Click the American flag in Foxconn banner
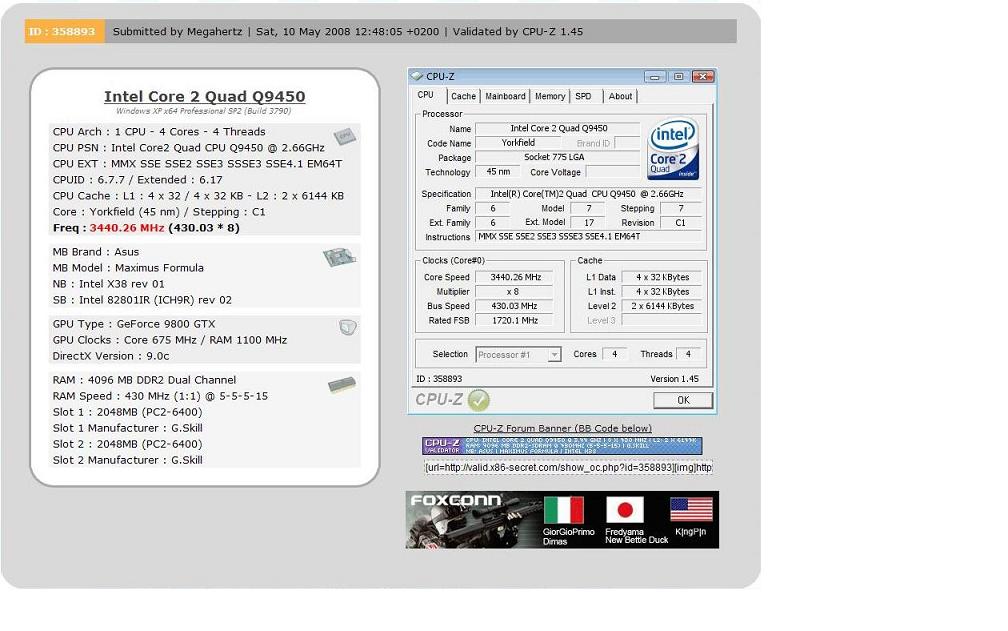Image resolution: width=1008 pixels, height=631 pixels. (x=691, y=510)
